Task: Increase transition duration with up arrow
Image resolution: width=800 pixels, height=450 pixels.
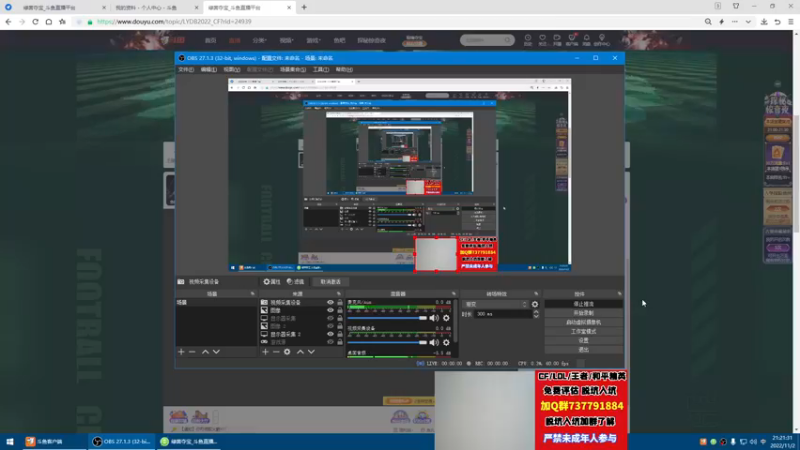Action: (536, 312)
